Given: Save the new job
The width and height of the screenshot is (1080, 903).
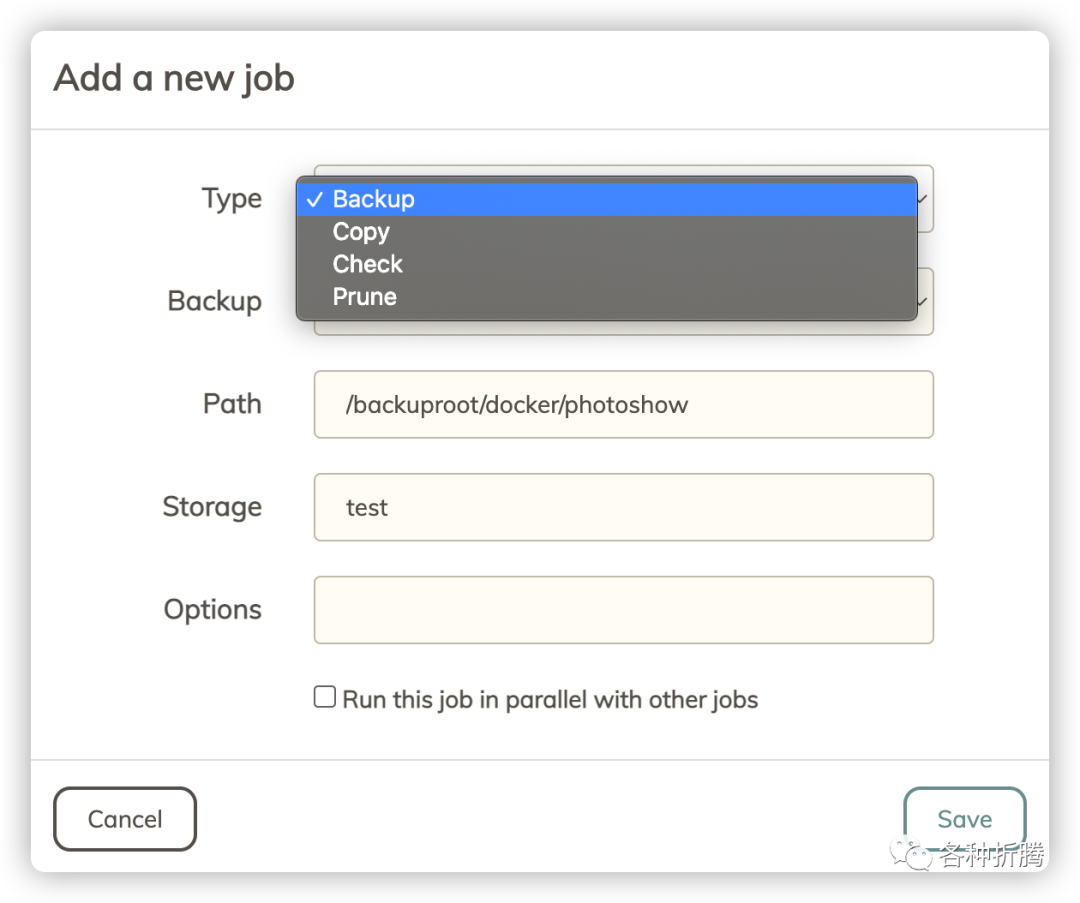Looking at the screenshot, I should pos(964,819).
